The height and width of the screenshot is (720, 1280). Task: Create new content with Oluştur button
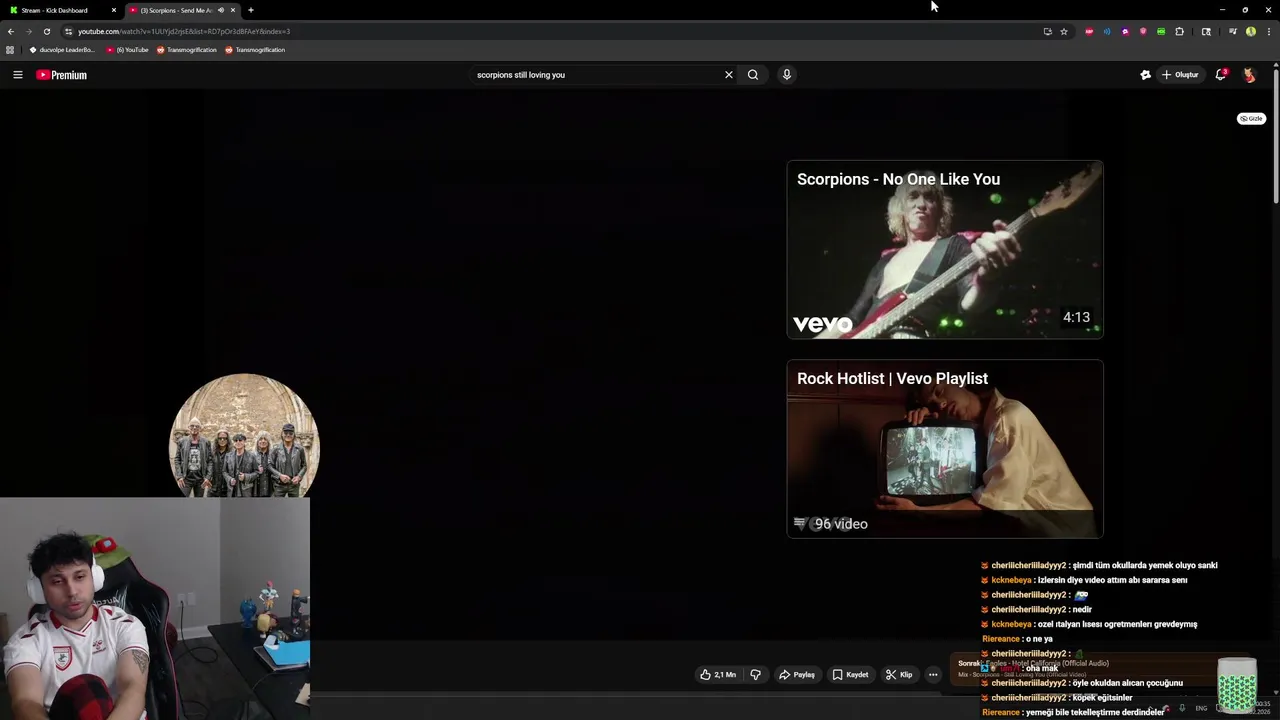pyautogui.click(x=1180, y=75)
